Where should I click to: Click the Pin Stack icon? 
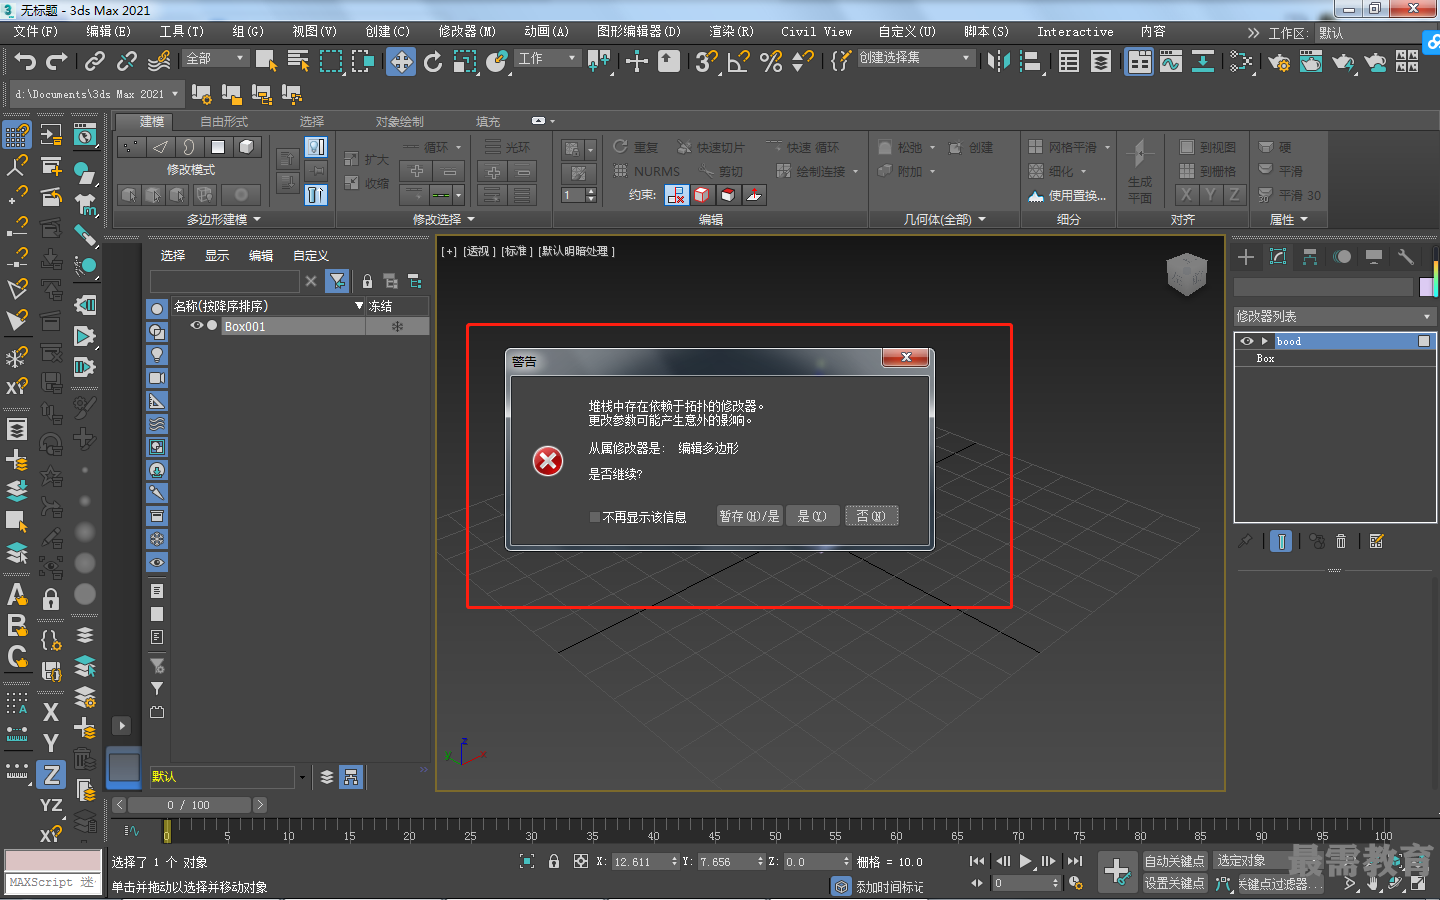pos(1245,541)
